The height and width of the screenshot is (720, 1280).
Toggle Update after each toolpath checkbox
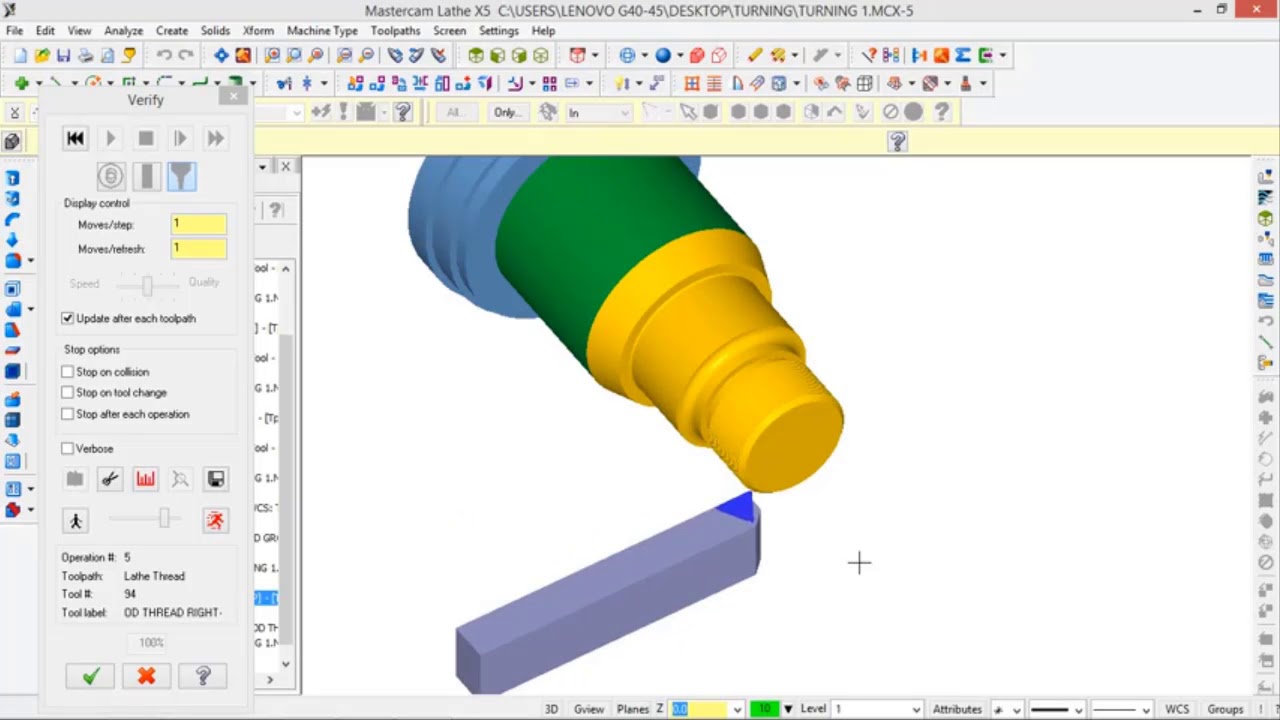(67, 318)
